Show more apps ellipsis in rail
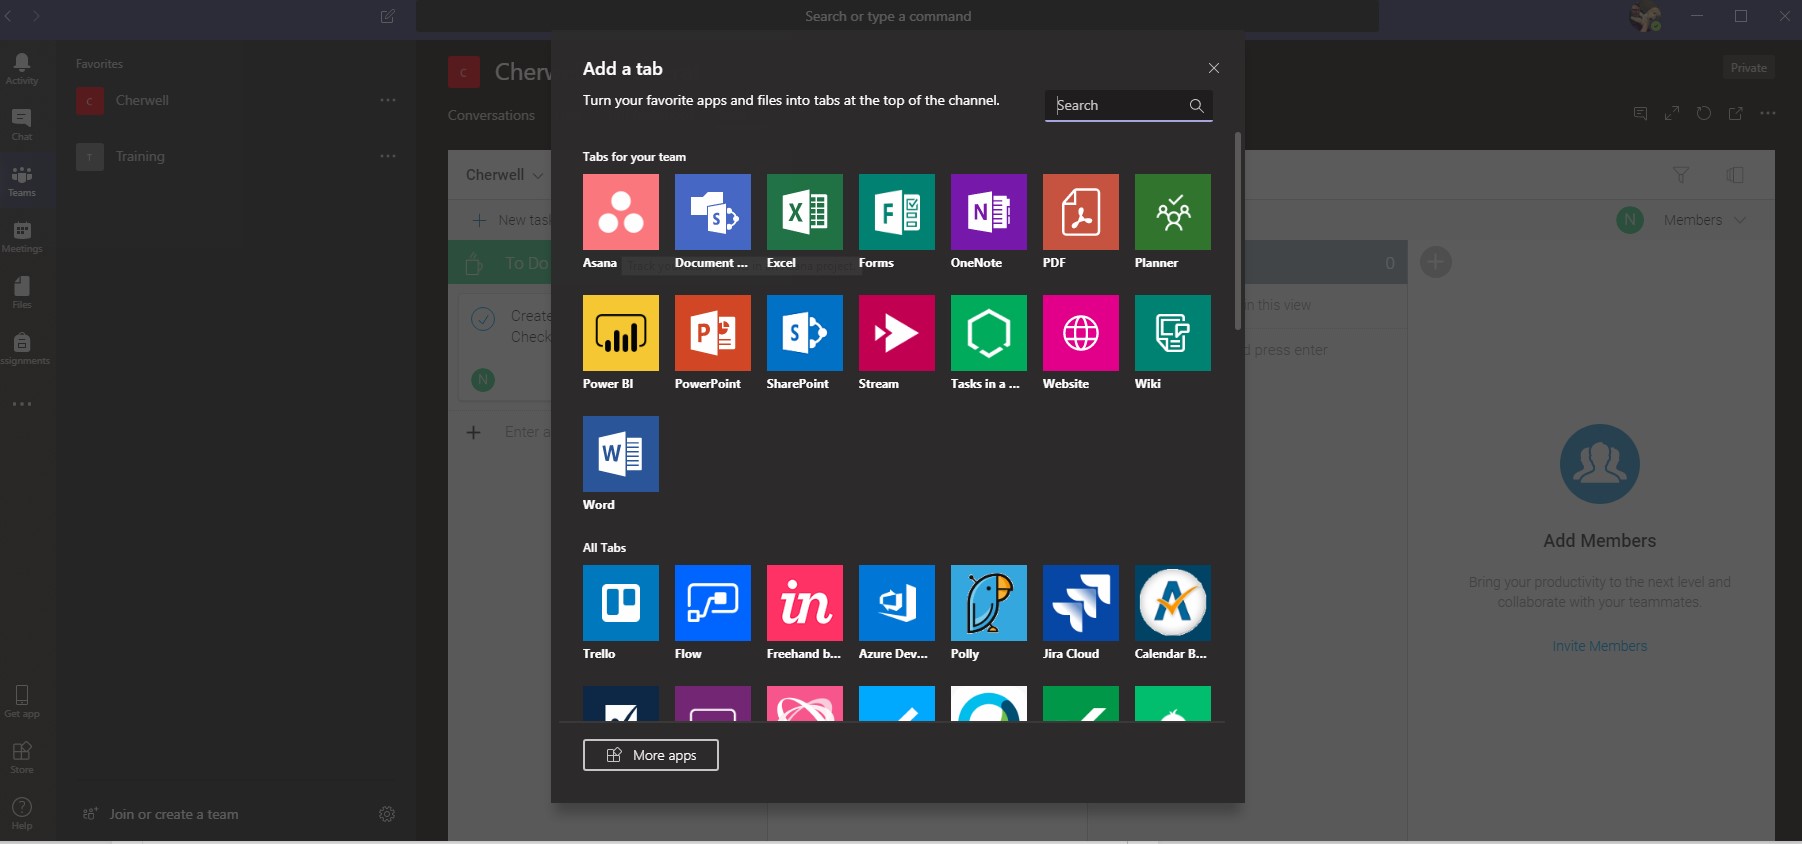Image resolution: width=1802 pixels, height=844 pixels. tap(22, 404)
